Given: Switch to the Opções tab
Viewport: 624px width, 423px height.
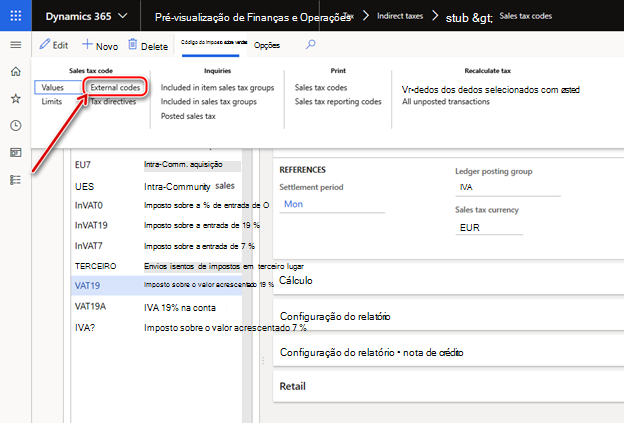Looking at the screenshot, I should 267,45.
